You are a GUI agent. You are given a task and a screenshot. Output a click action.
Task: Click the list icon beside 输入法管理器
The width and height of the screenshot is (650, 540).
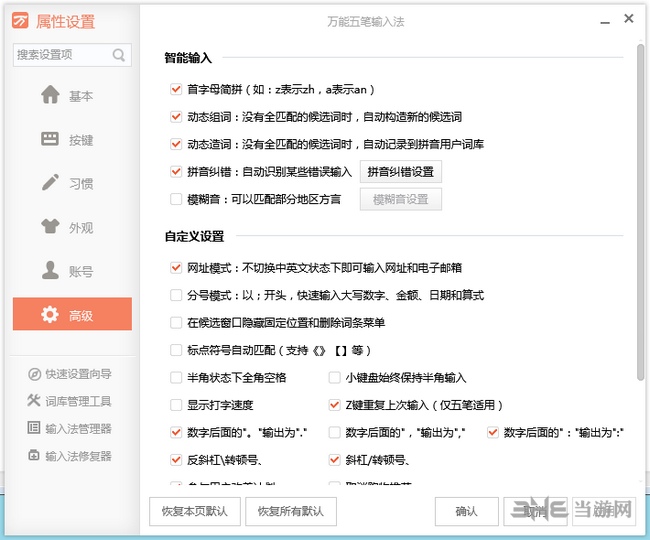pyautogui.click(x=34, y=428)
